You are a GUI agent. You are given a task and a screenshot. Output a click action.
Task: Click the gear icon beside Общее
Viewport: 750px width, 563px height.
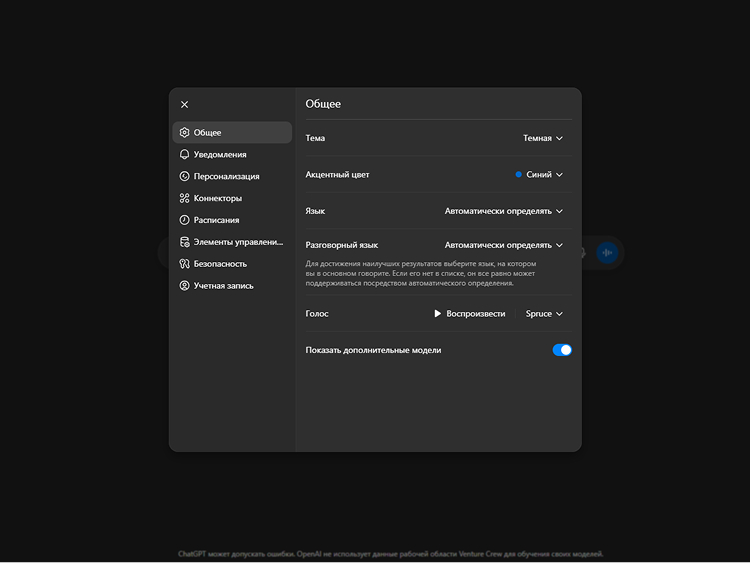tap(184, 132)
